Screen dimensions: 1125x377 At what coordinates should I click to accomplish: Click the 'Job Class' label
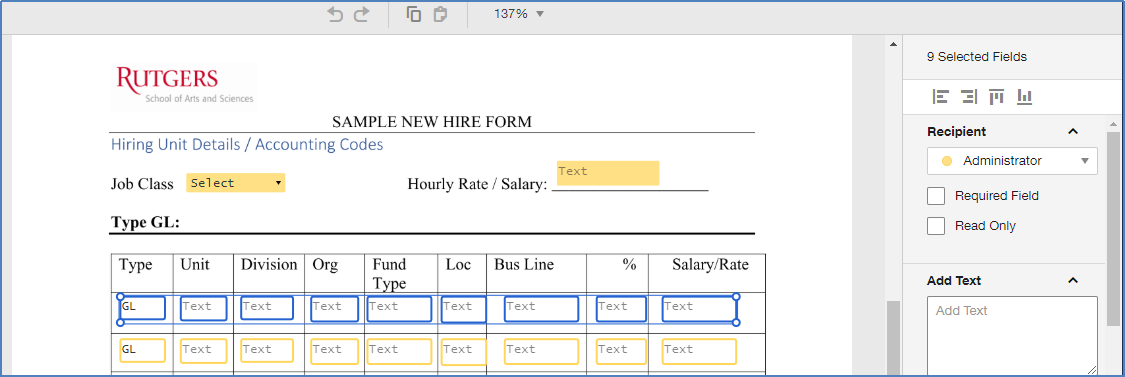coord(142,184)
